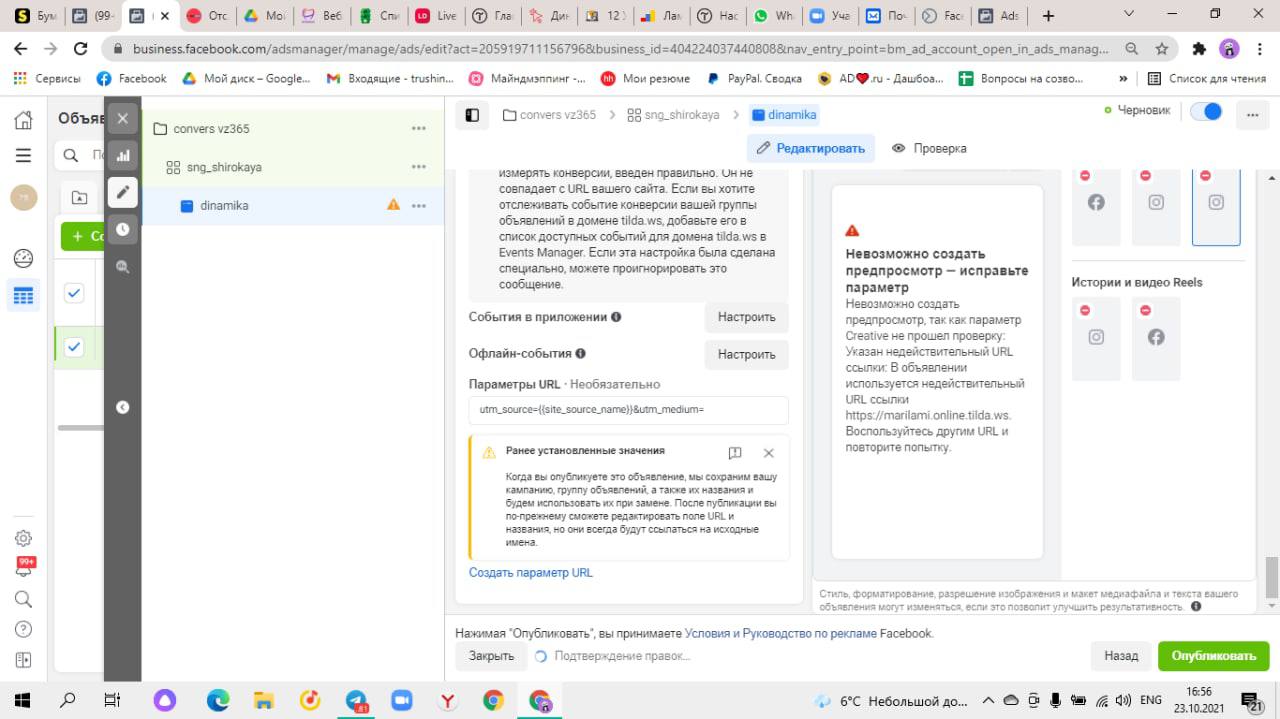1280x719 pixels.
Task: Open the hamburger menu in left navigation
Action: coord(23,156)
